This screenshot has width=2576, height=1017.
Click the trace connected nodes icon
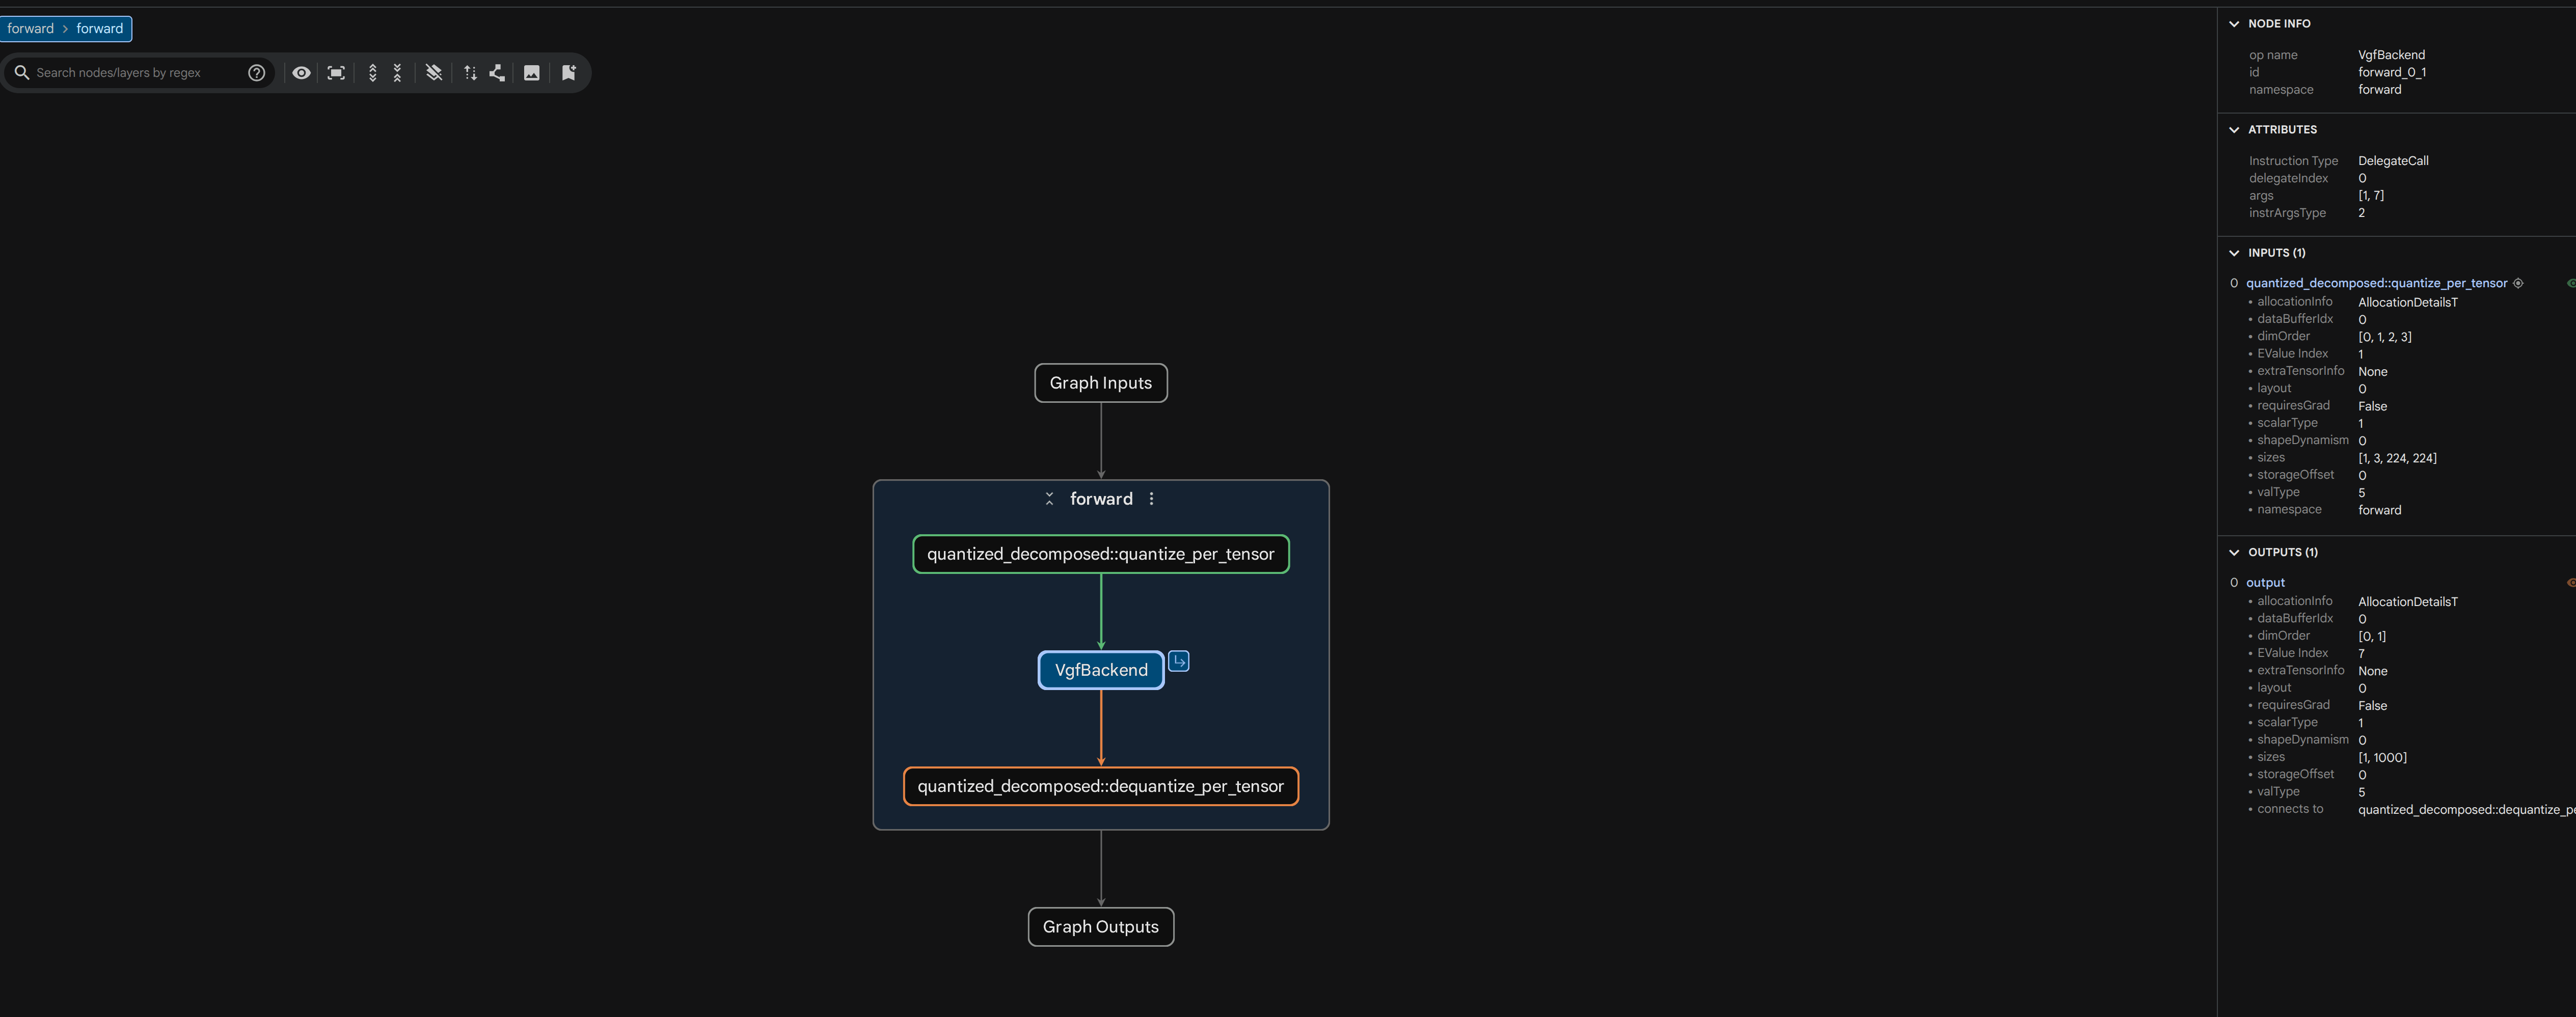497,72
